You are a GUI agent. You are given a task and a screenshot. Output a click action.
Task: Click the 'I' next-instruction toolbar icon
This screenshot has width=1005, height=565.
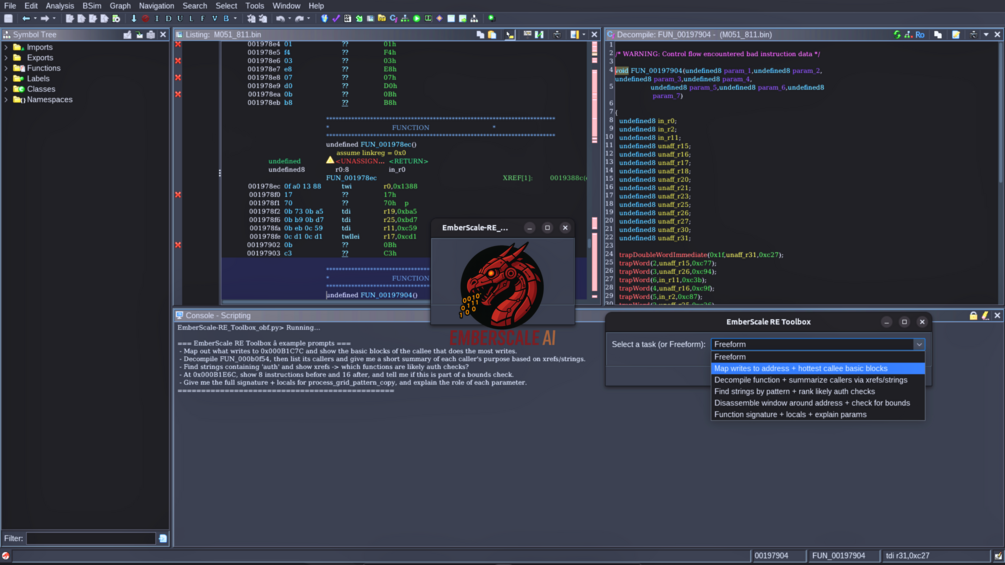pos(156,19)
